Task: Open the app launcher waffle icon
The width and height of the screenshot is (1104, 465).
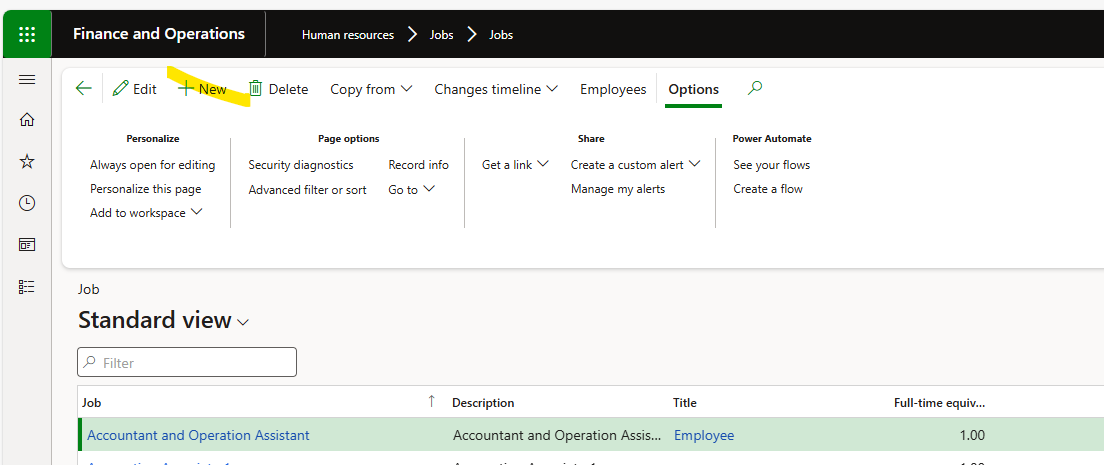Action: [x=27, y=34]
